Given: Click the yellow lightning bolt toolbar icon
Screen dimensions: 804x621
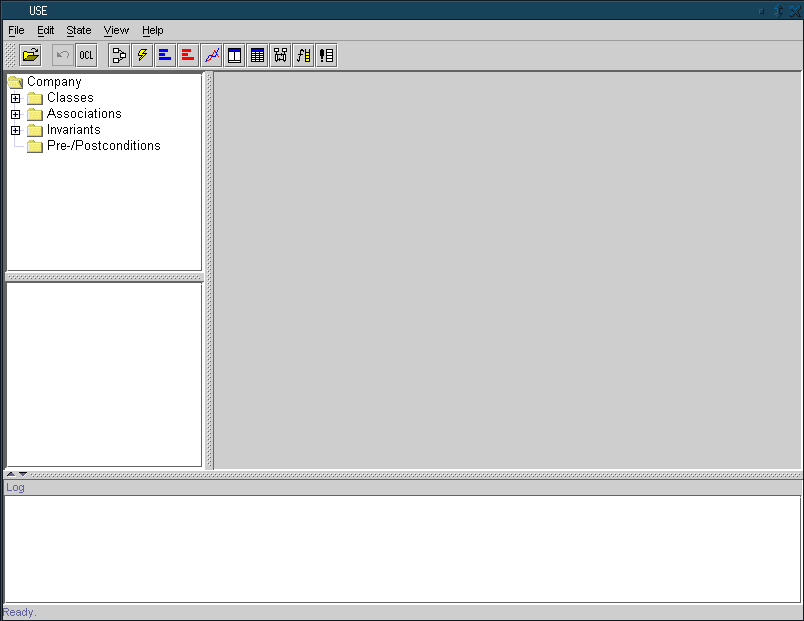Looking at the screenshot, I should click(x=142, y=55).
